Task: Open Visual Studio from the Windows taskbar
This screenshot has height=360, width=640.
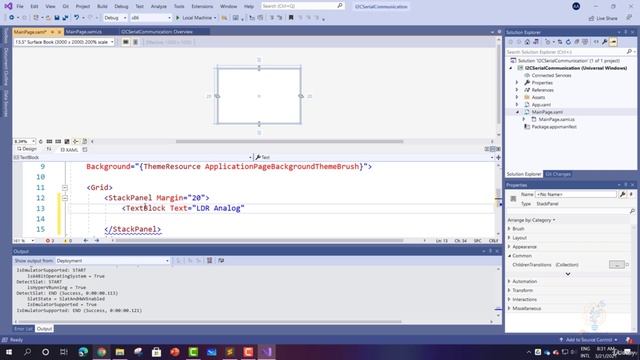Action: pyautogui.click(x=267, y=352)
